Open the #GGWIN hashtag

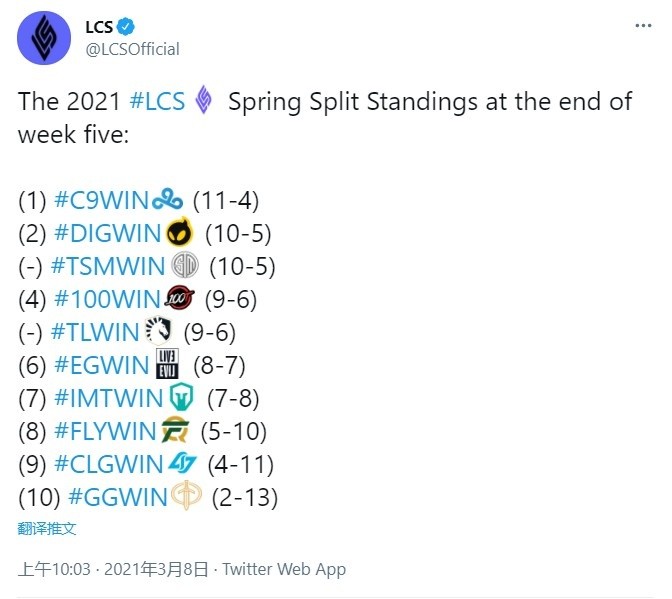point(117,497)
